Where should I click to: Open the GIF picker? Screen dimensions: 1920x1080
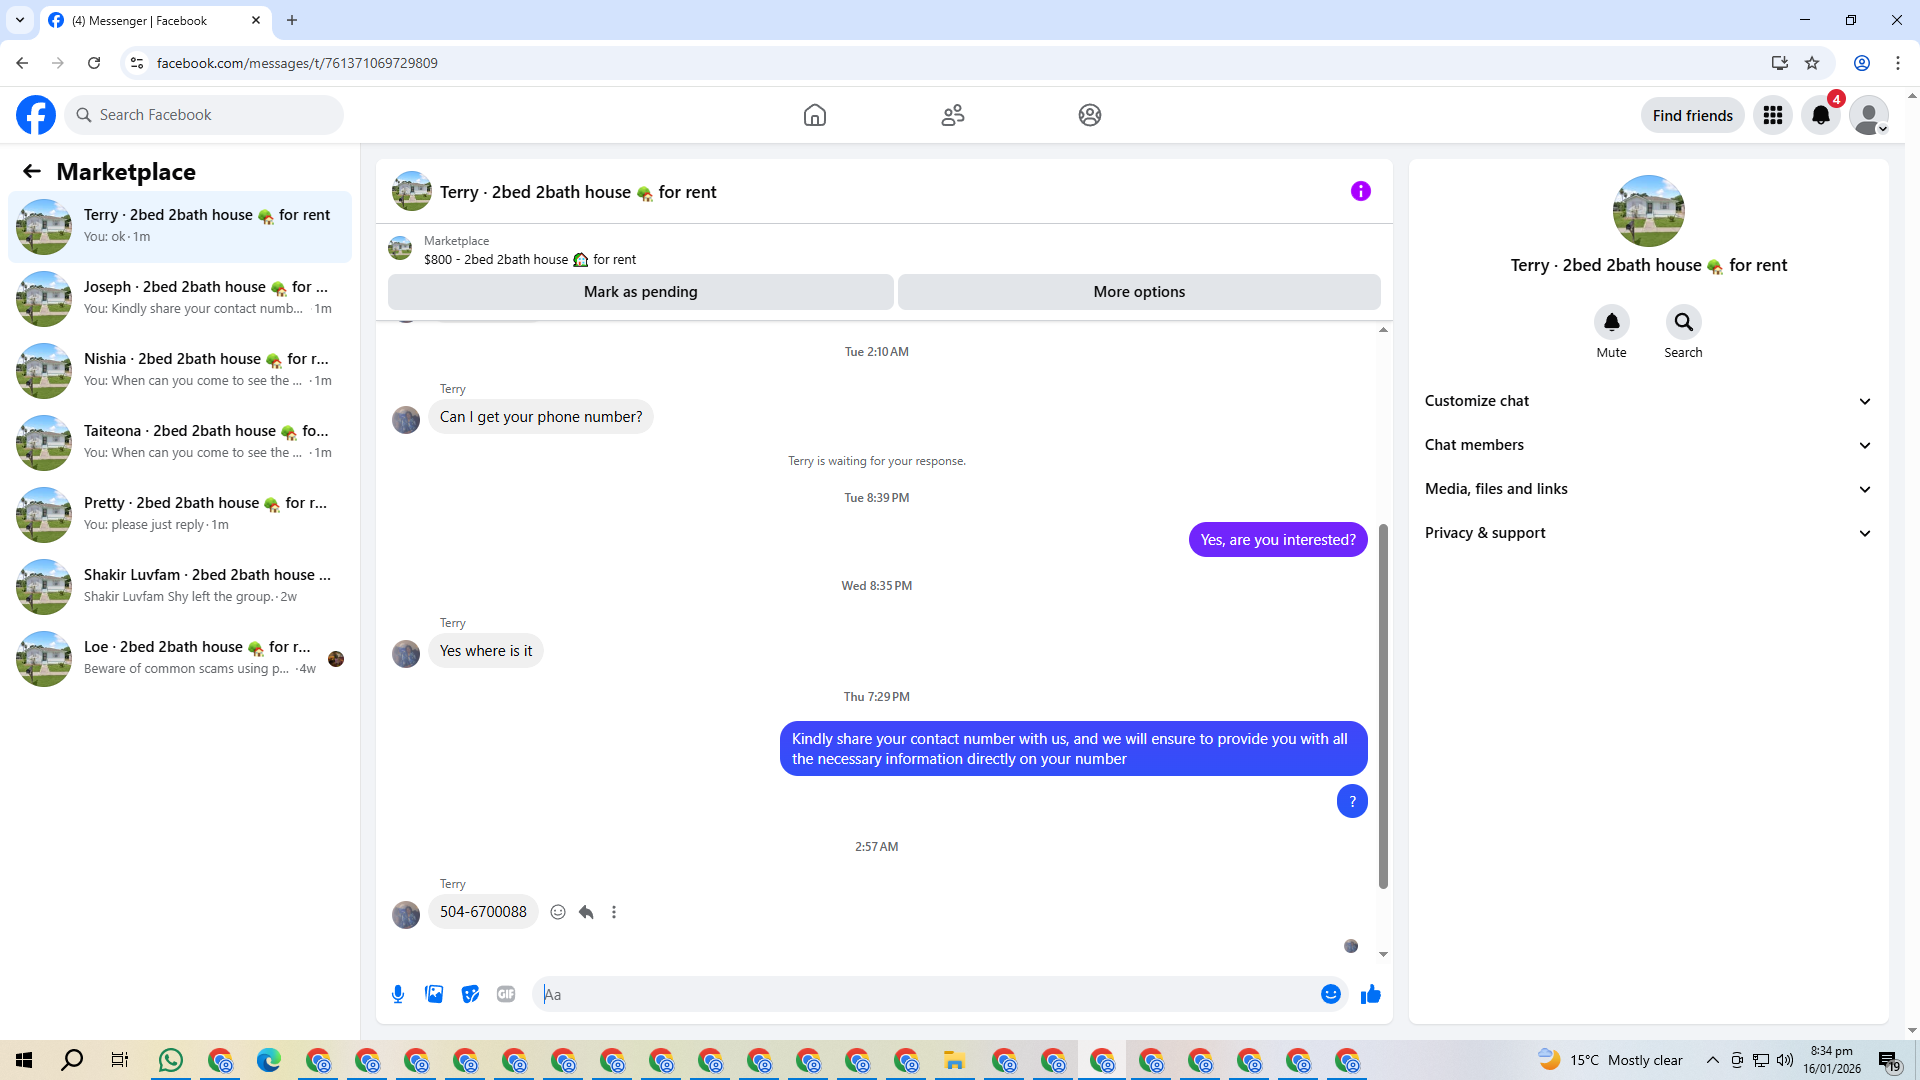pyautogui.click(x=506, y=994)
